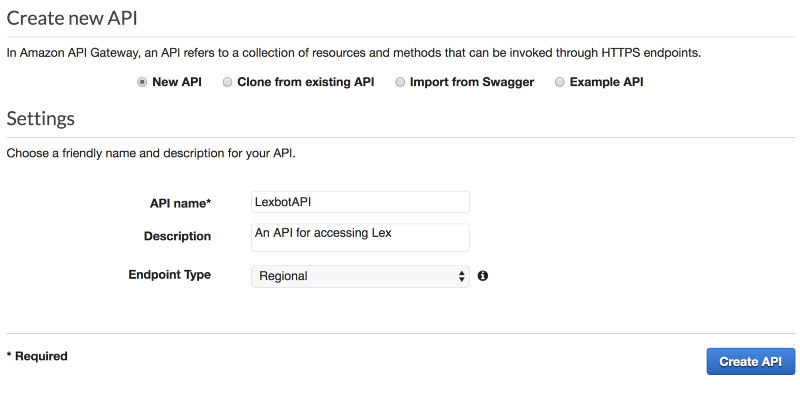Screen dimensions: 800x397
Task: Focus the API name field containing LexbotAPI
Action: (x=360, y=202)
